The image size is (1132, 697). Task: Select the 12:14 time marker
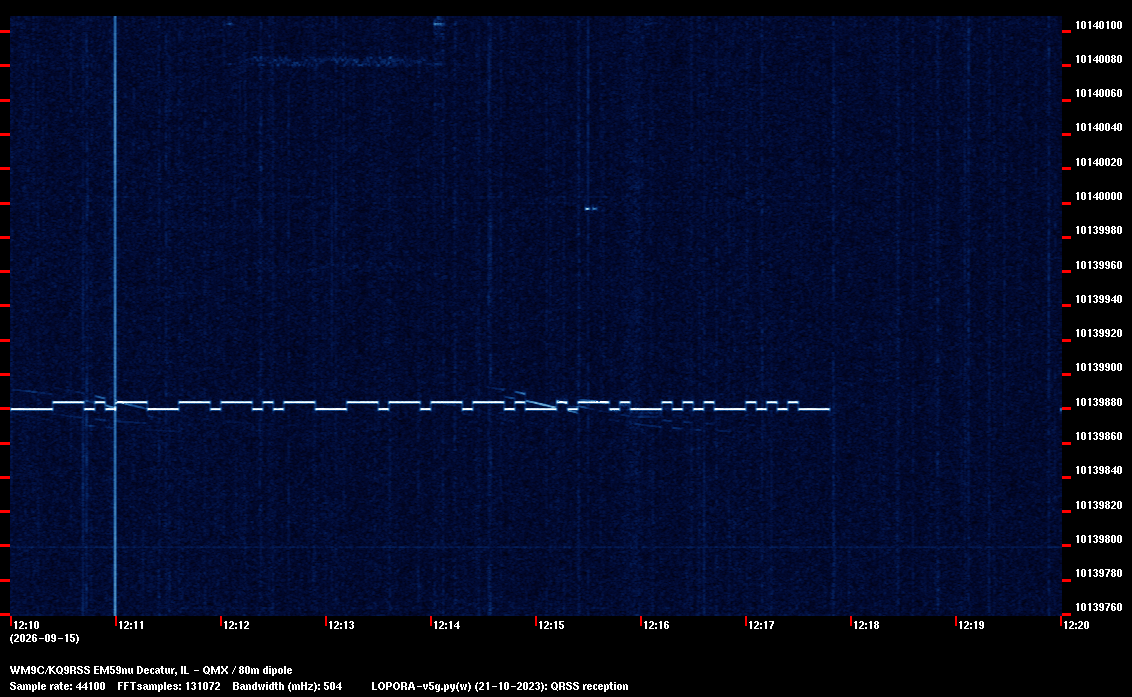(446, 625)
